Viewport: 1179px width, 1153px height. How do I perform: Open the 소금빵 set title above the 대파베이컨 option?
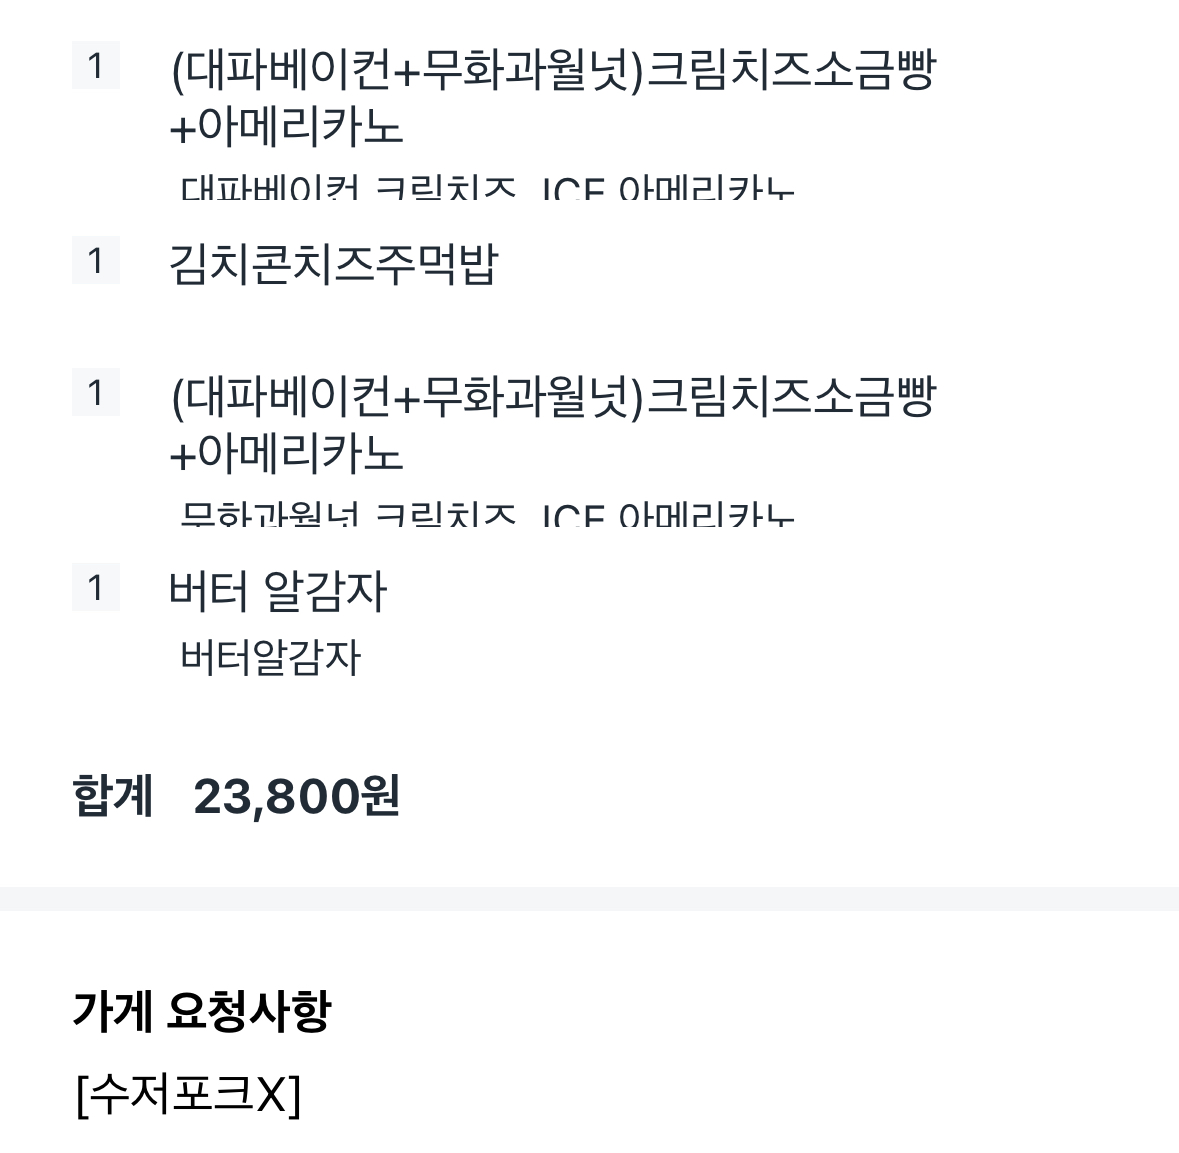pyautogui.click(x=553, y=71)
